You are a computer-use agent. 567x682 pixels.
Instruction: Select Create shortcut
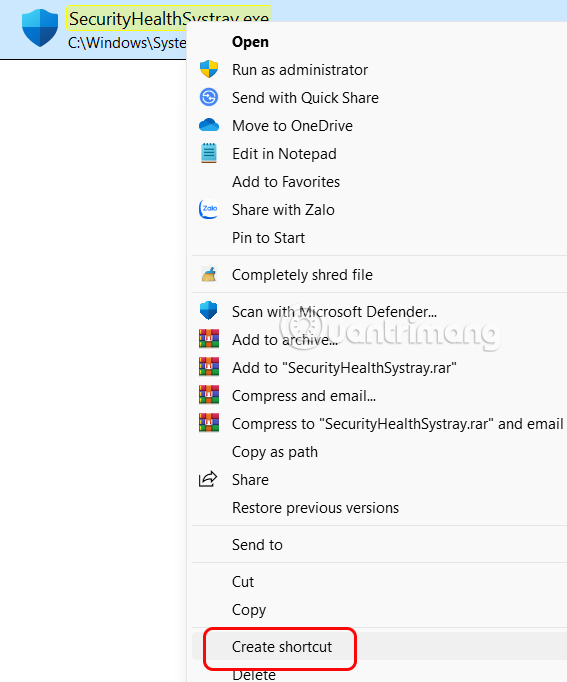click(282, 647)
